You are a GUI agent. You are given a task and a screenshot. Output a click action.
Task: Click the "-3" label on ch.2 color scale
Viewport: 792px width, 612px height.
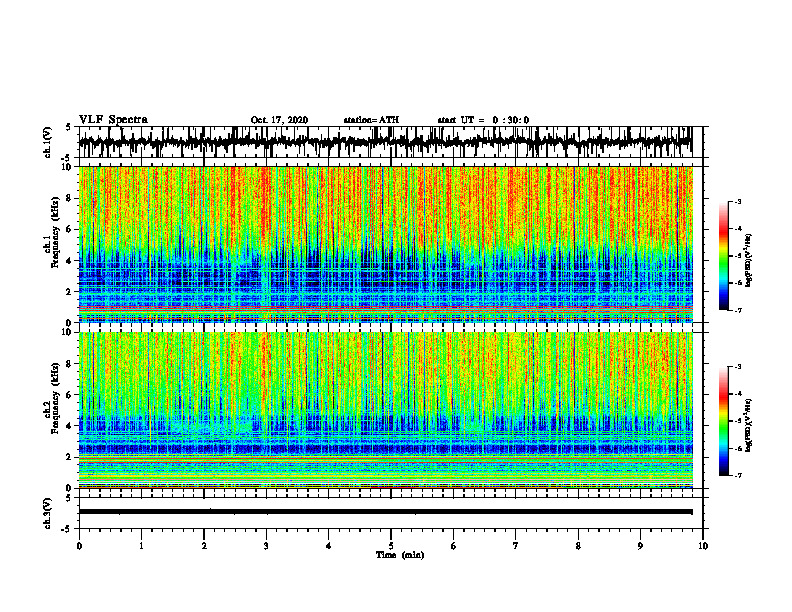(738, 367)
